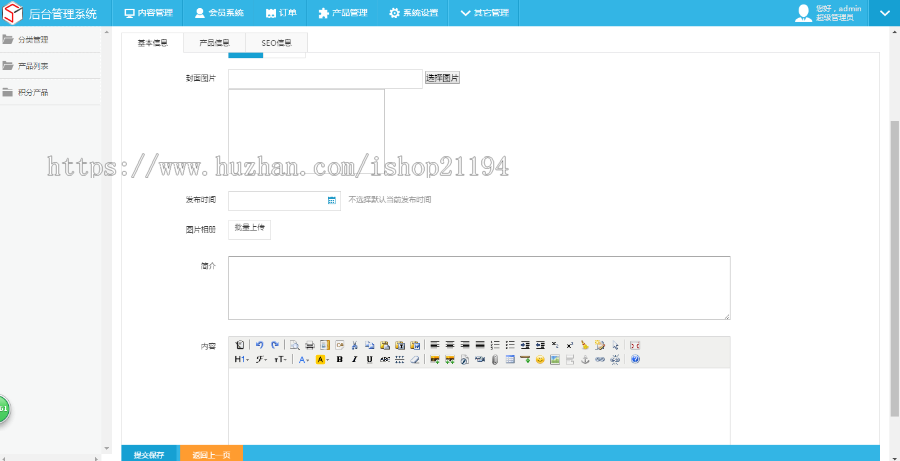The width and height of the screenshot is (900, 461).
Task: Open the H1 heading format dropdown
Action: [x=242, y=359]
